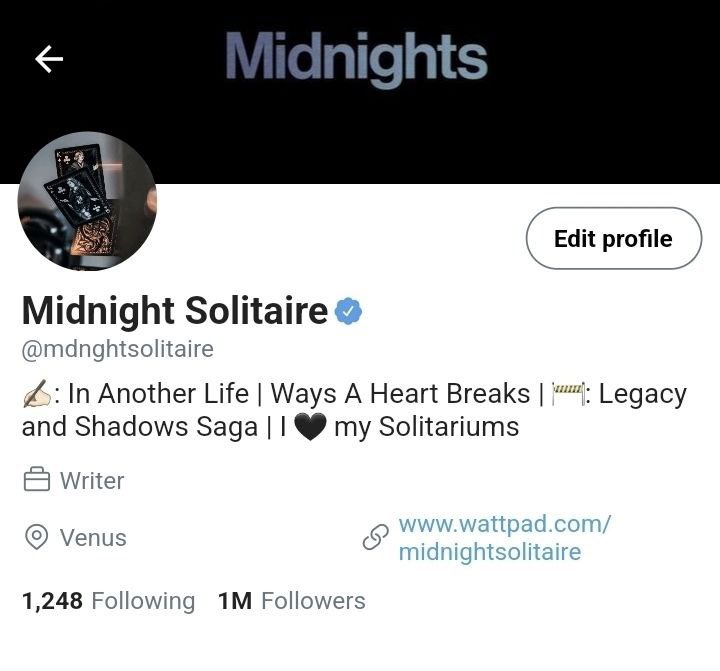Click the Midnight Solitaire display name
This screenshot has width=720, height=671.
coord(174,310)
